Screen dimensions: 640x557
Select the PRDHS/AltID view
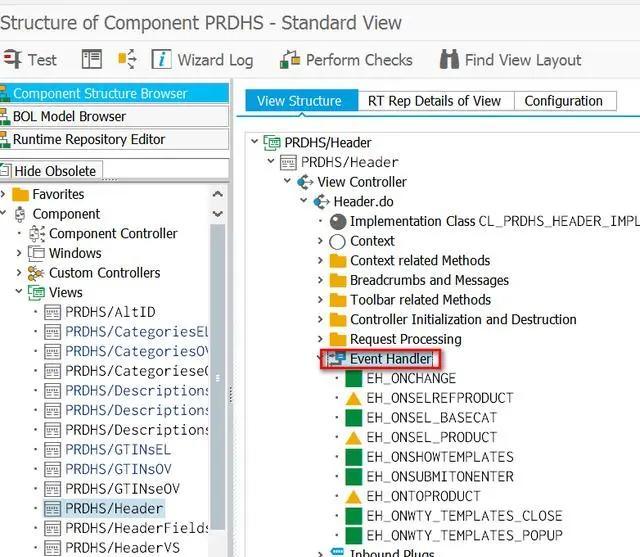[x=110, y=312]
